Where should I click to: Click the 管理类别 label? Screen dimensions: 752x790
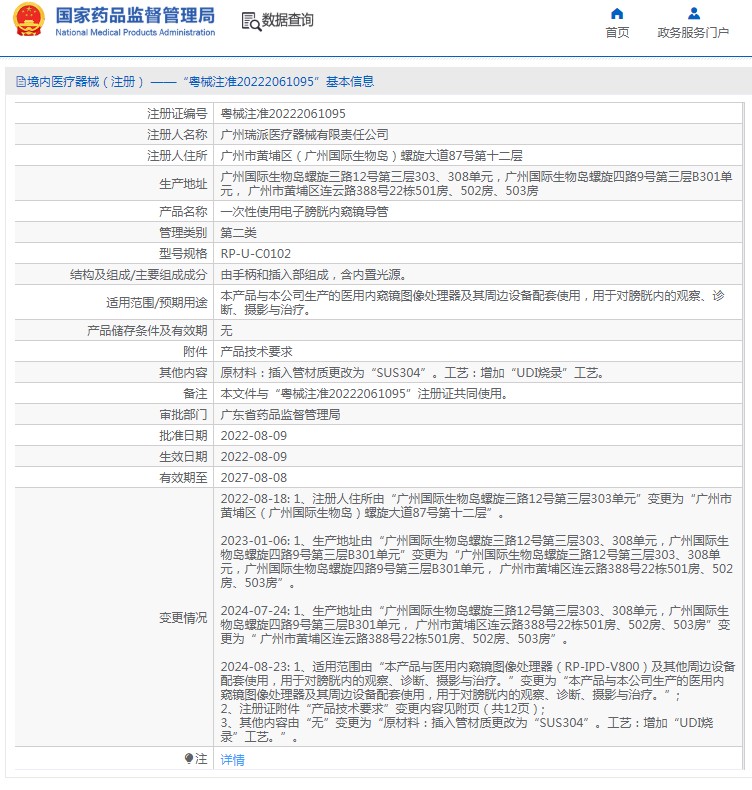coord(183,233)
